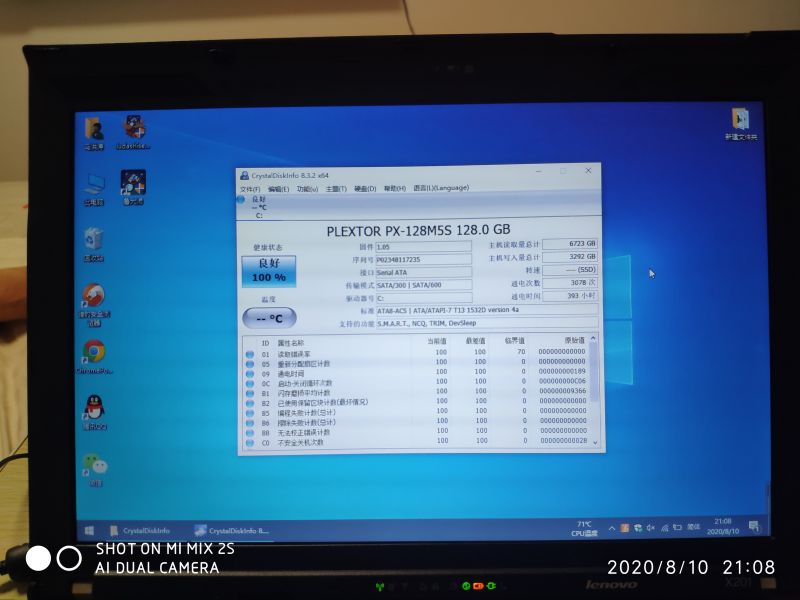Screen dimensions: 800x600
Task: Click the supported features field S.M.A.R.T., NCQ, TRIM
Action: [x=487, y=323]
